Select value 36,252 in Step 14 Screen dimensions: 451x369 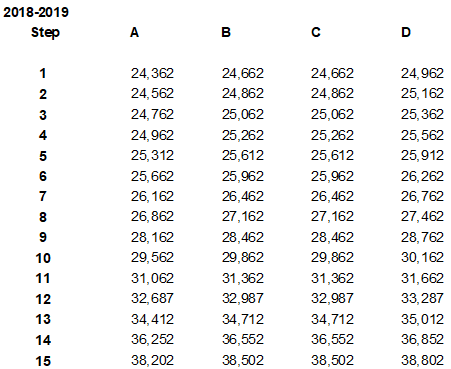coord(152,340)
